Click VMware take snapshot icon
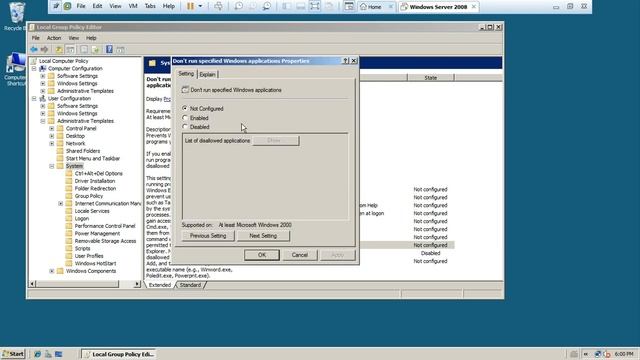Image resolution: width=640 pixels, height=360 pixels. pos(239,6)
